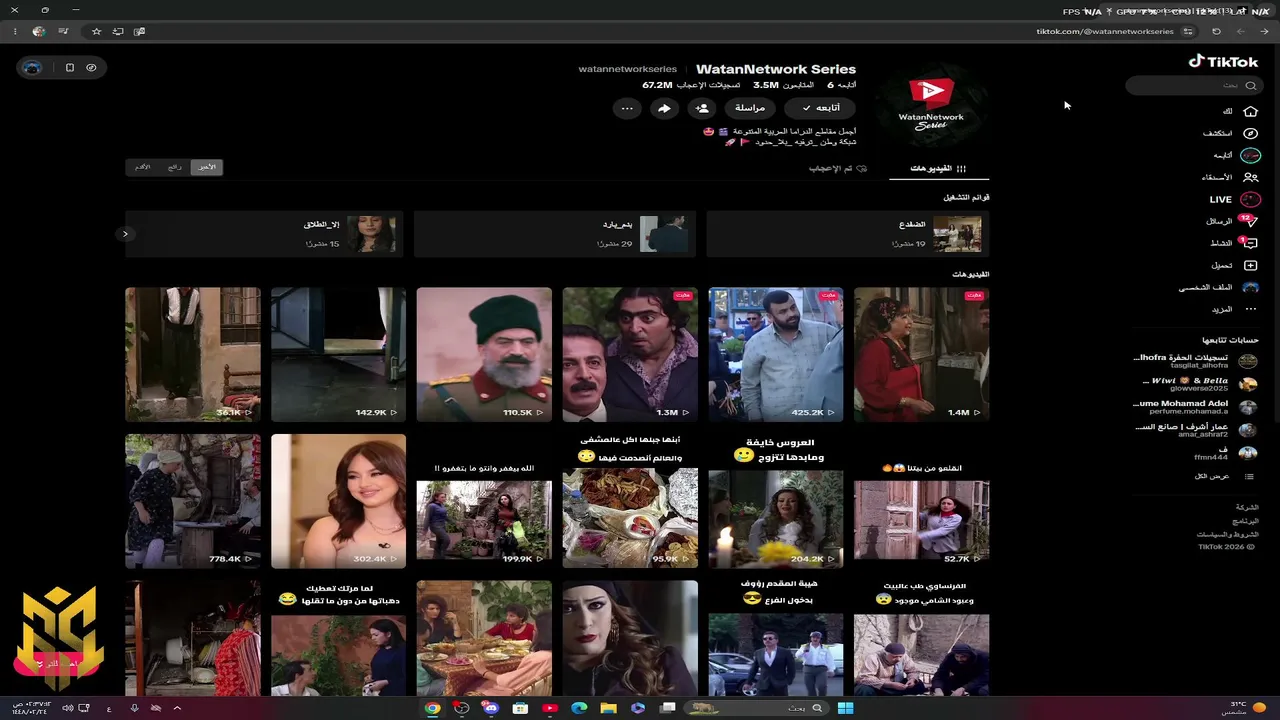Open followed account perfume.mohamad.a
Image resolution: width=1280 pixels, height=720 pixels.
[1195, 406]
